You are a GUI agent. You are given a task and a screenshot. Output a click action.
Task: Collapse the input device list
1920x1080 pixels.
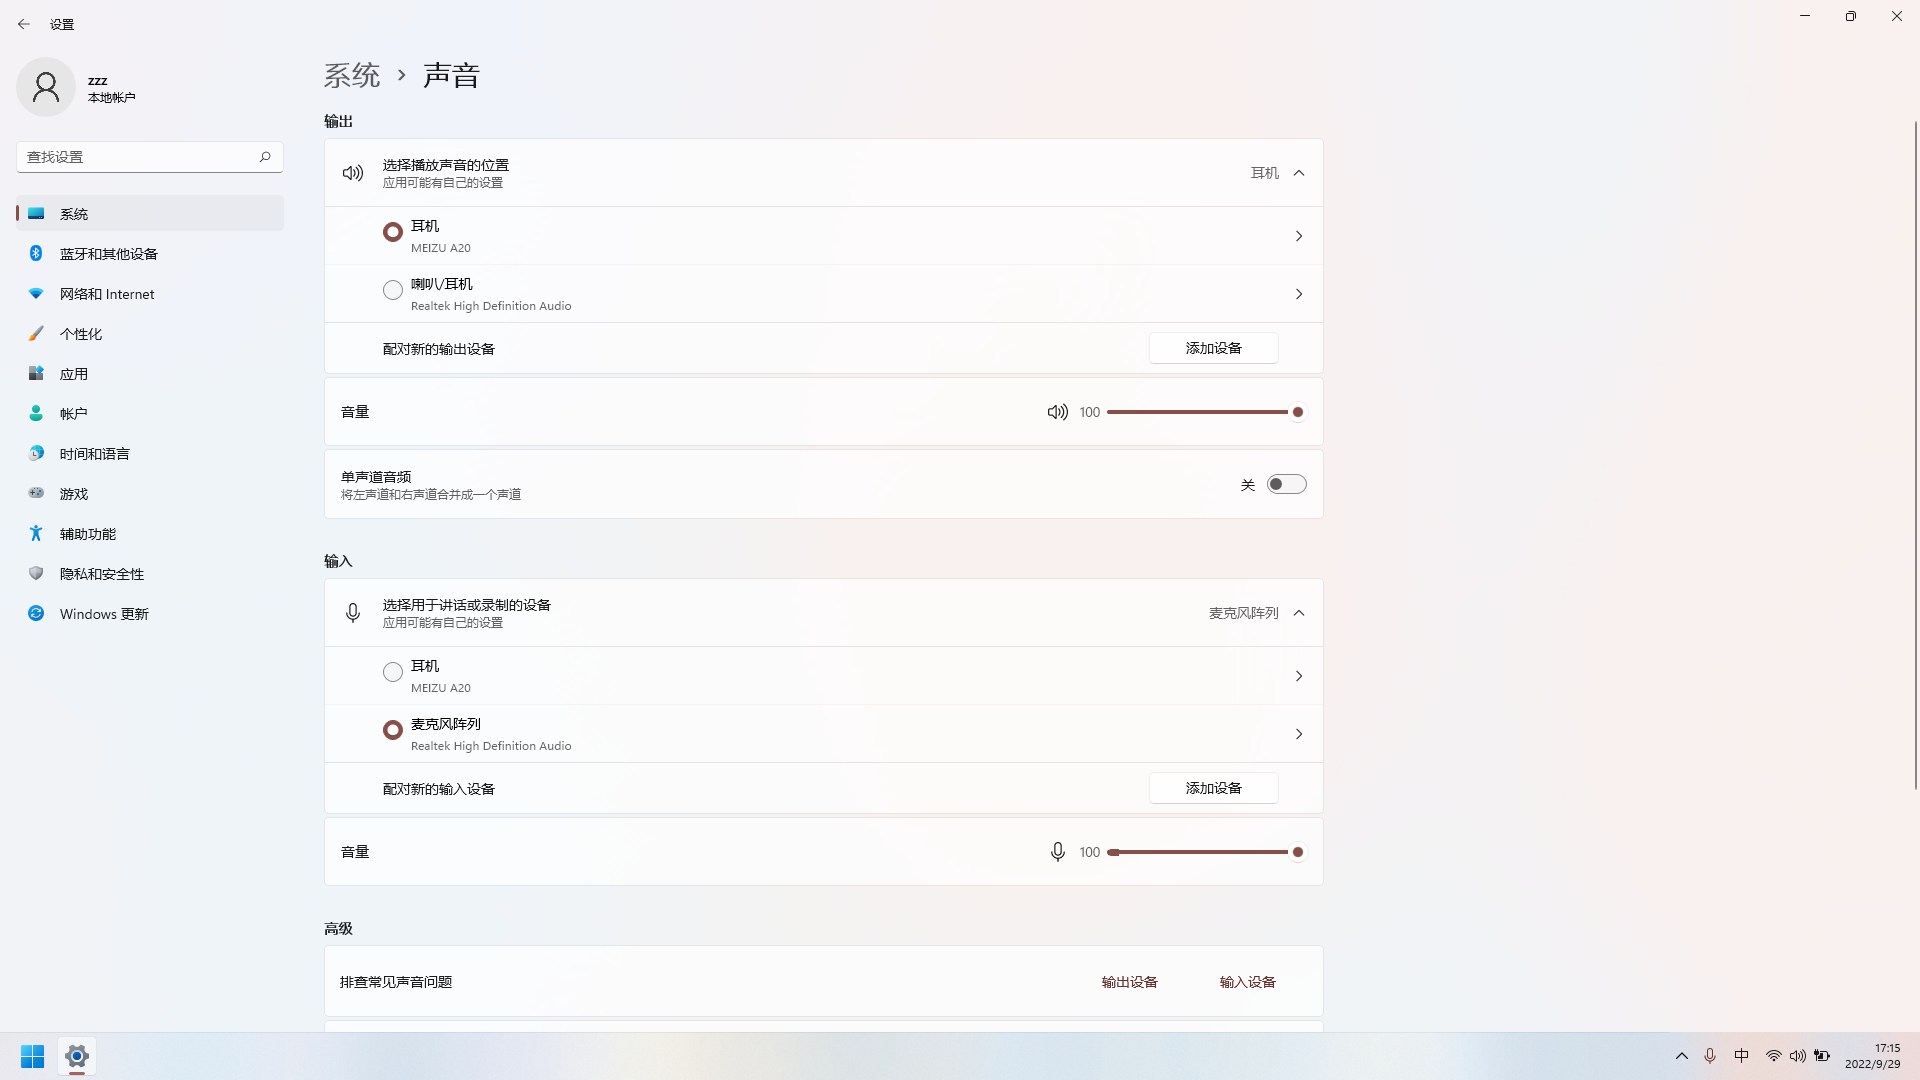coord(1299,613)
